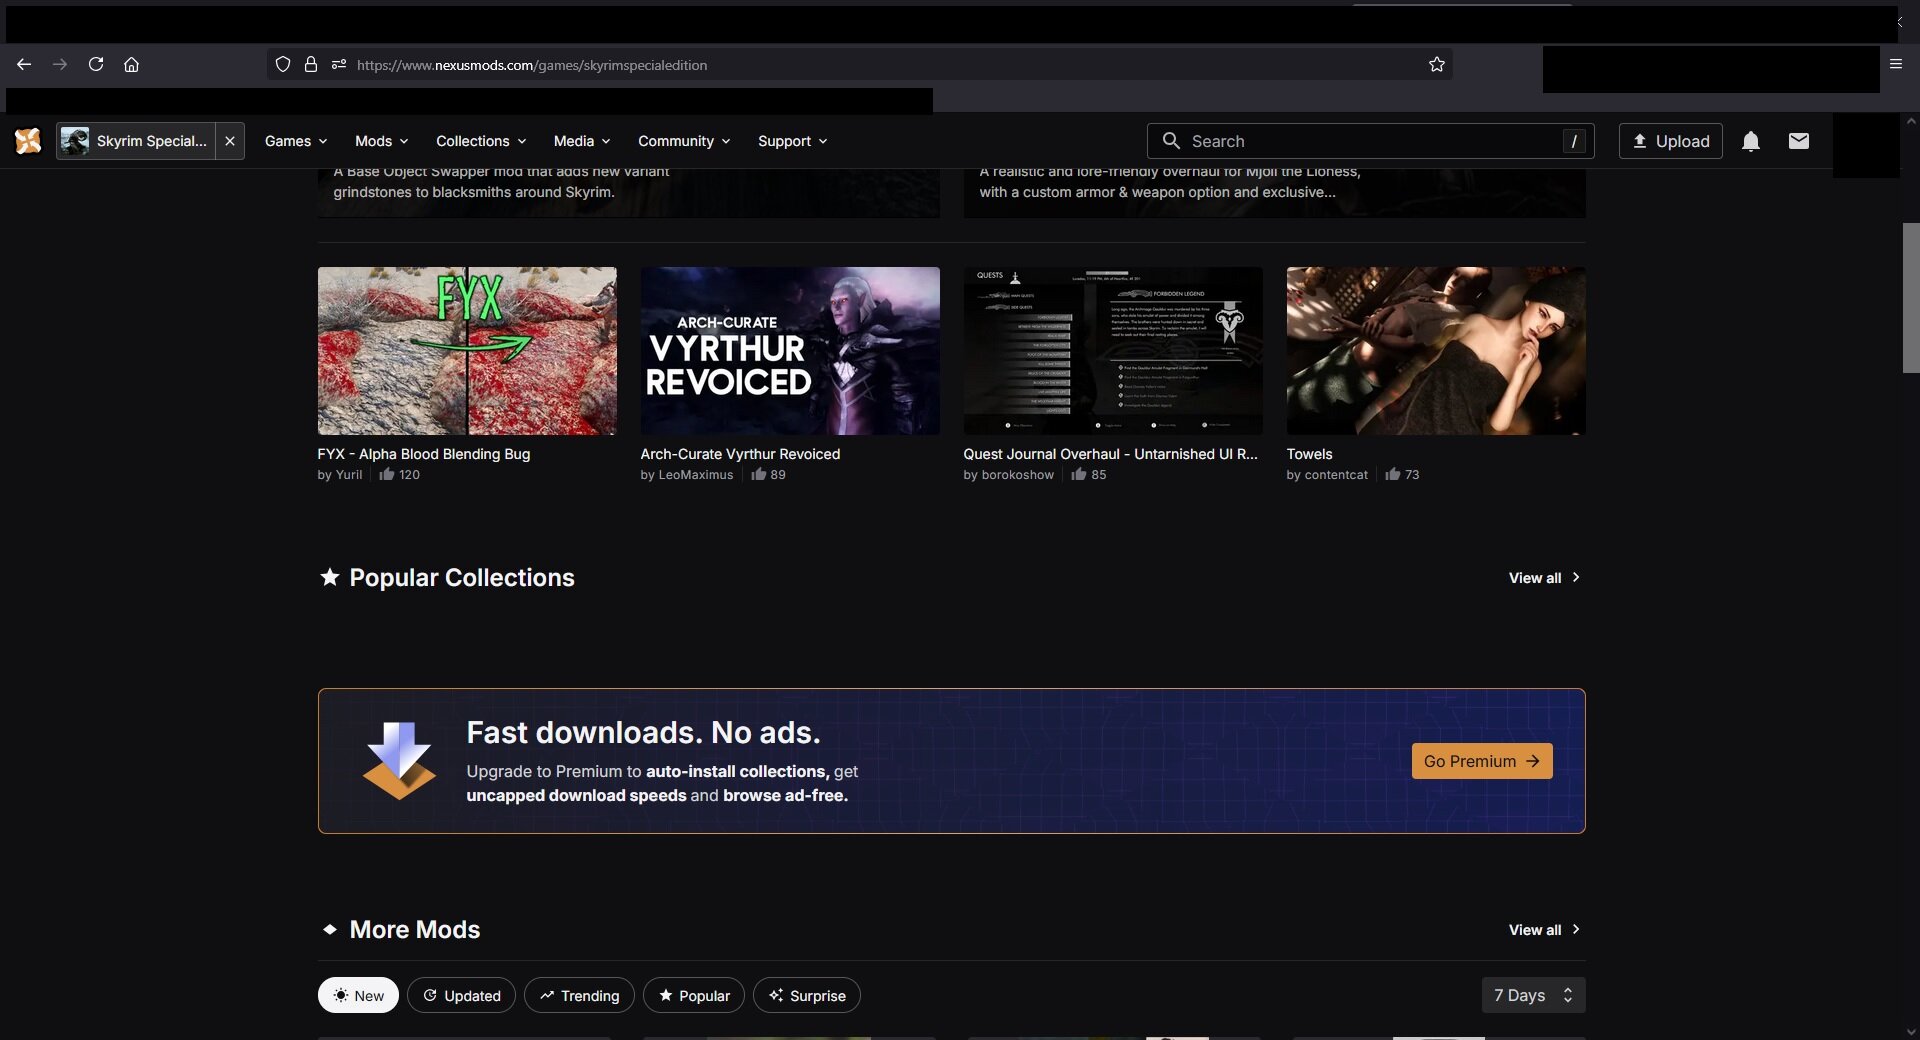The width and height of the screenshot is (1920, 1040).
Task: Open the notifications bell
Action: coord(1751,141)
